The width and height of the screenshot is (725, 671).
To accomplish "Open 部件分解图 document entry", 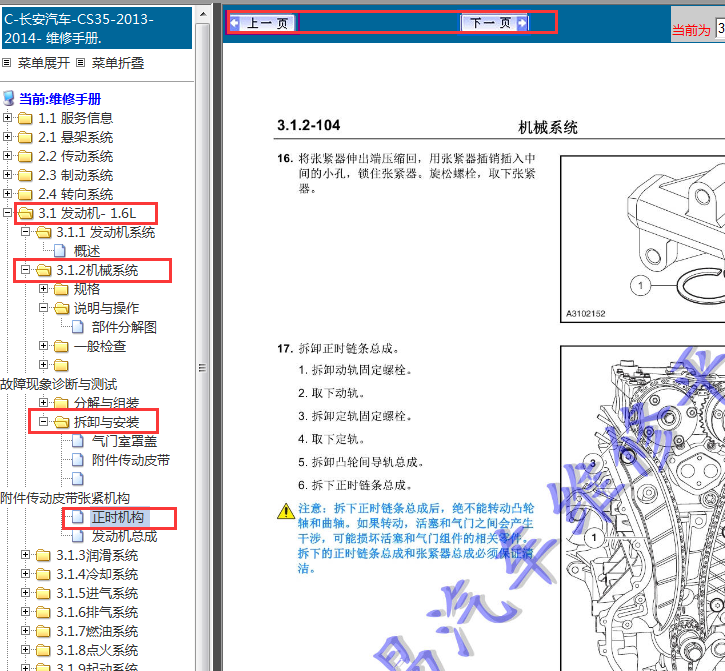I will tap(124, 327).
